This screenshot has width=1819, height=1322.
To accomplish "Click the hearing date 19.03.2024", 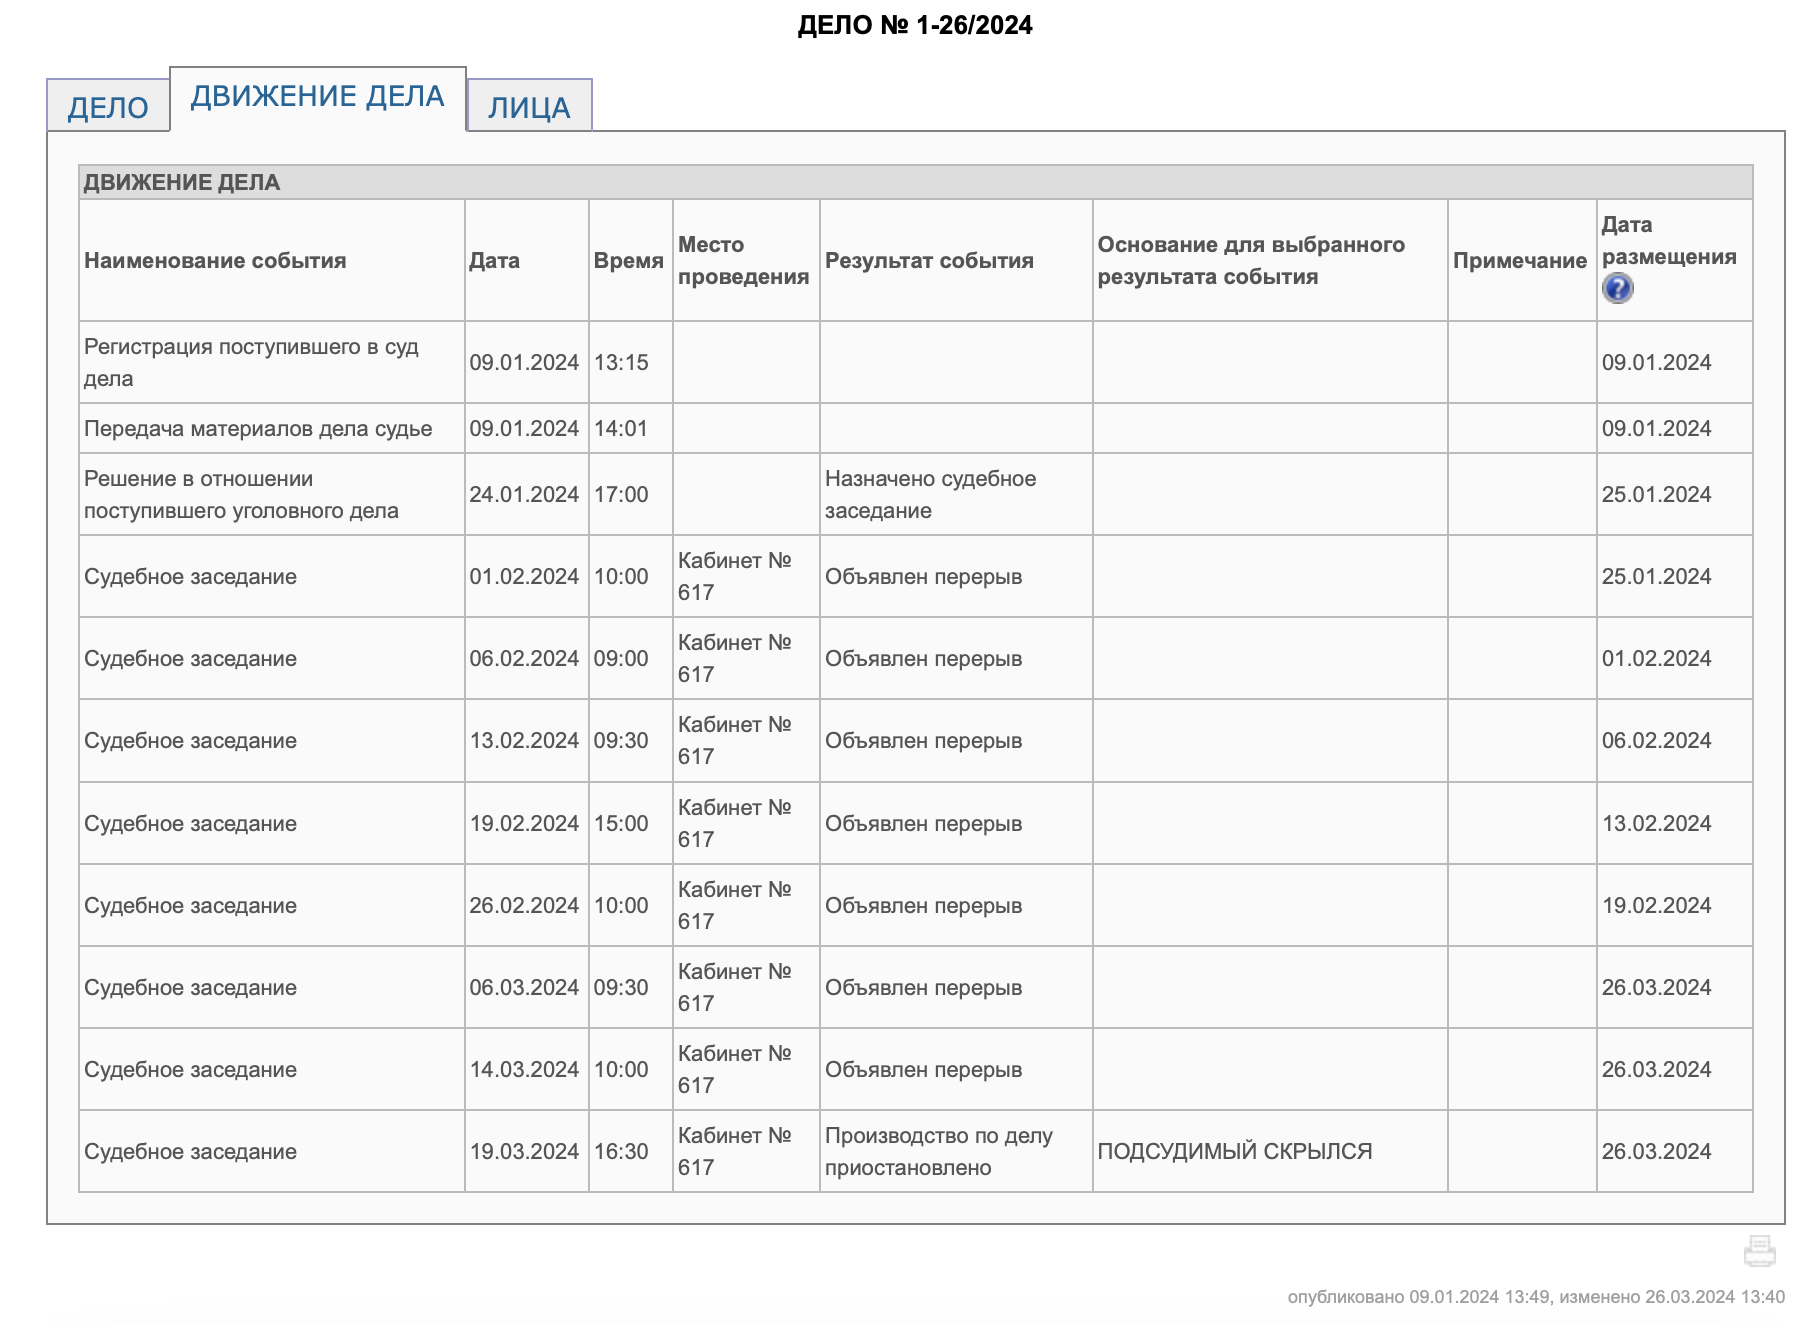I will [x=524, y=1151].
